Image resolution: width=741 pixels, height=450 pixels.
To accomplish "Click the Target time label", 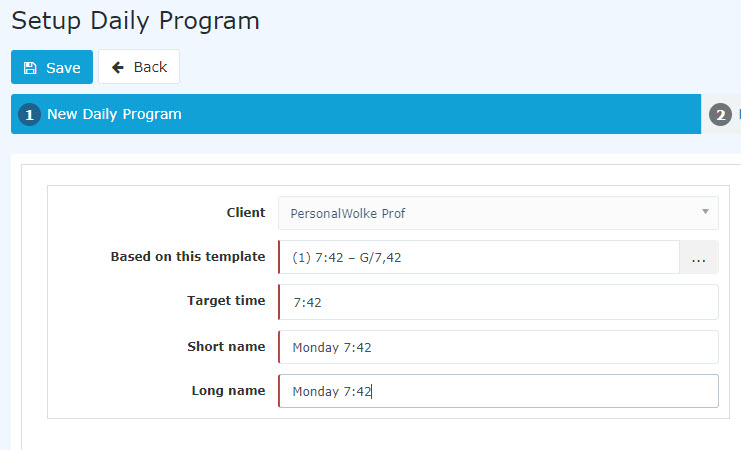I will [x=226, y=301].
